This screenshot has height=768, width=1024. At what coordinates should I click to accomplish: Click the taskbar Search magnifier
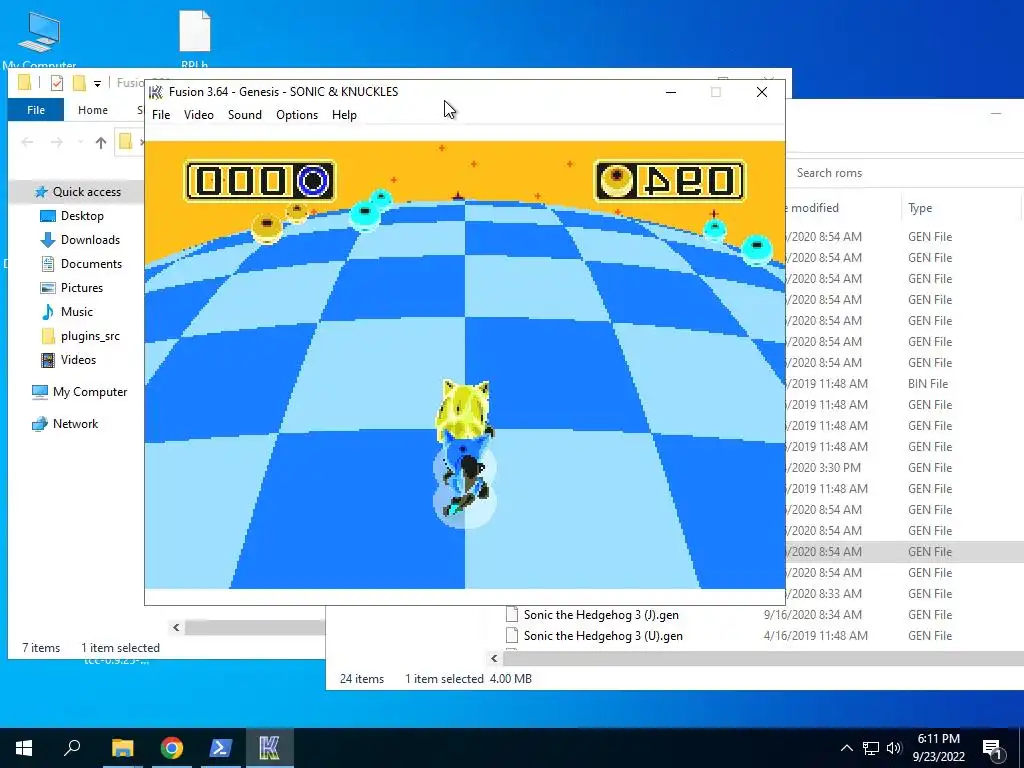tap(72, 748)
